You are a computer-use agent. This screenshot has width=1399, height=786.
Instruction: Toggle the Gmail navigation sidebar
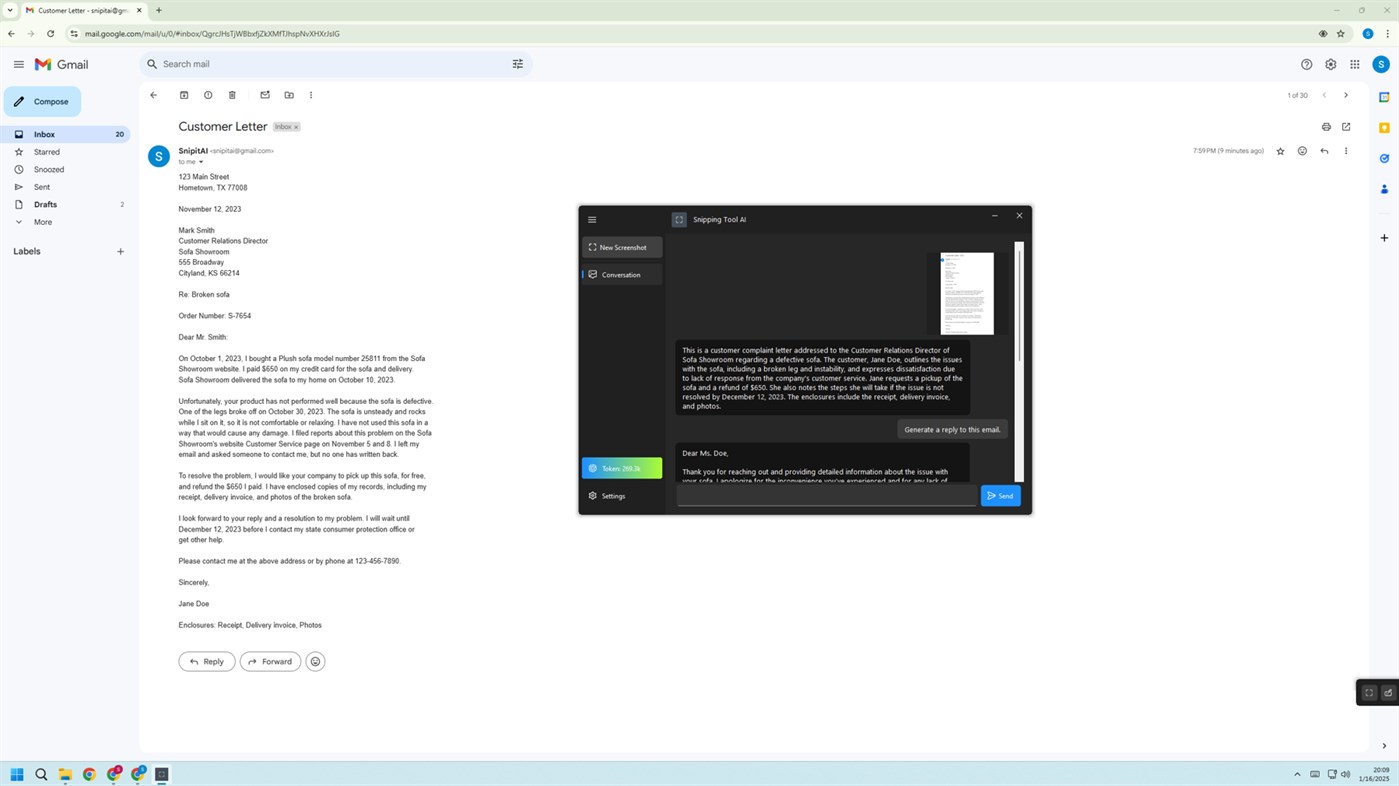[x=18, y=64]
